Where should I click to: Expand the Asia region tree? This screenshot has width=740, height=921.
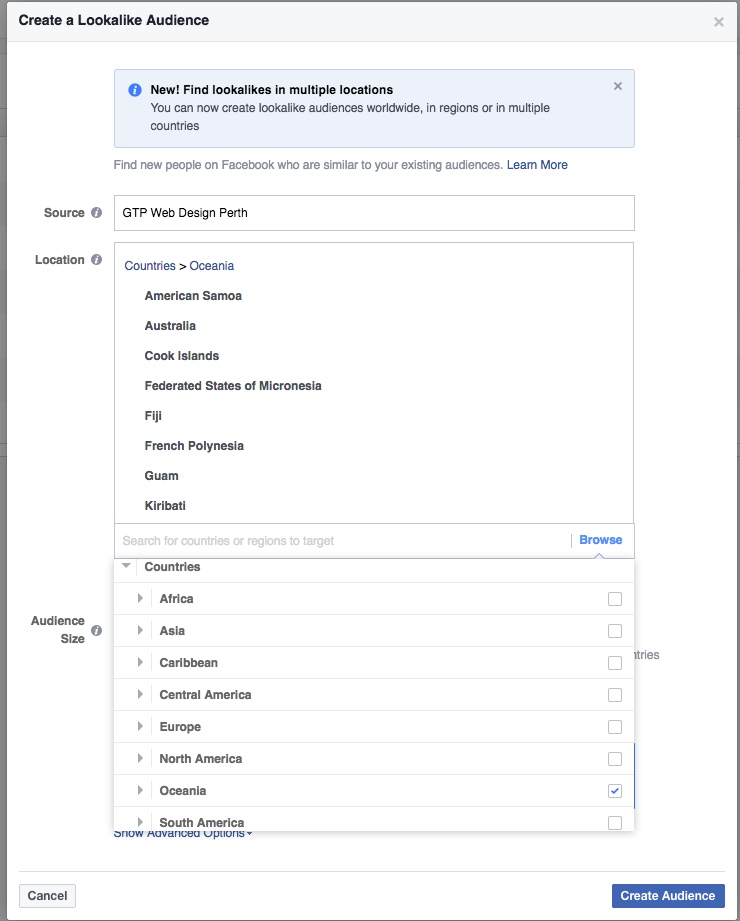coord(141,631)
